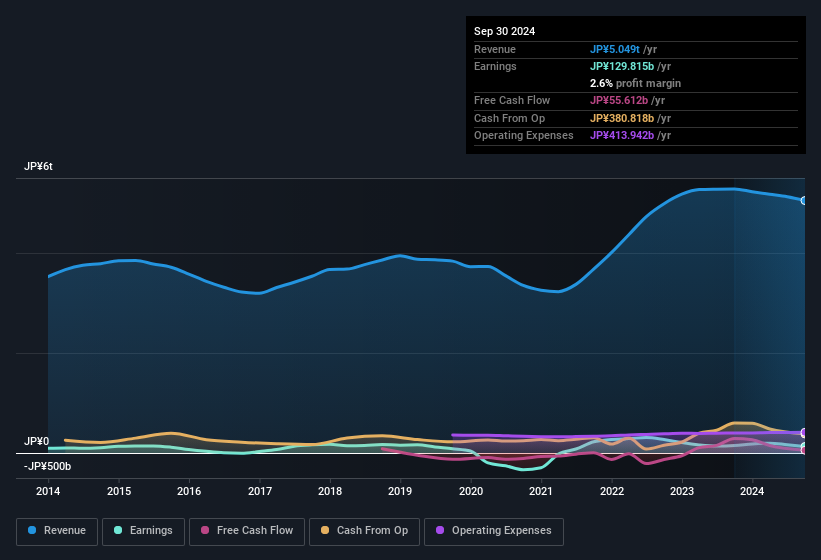This screenshot has width=821, height=560.
Task: Click the 2021 x-axis label
Action: (x=541, y=491)
